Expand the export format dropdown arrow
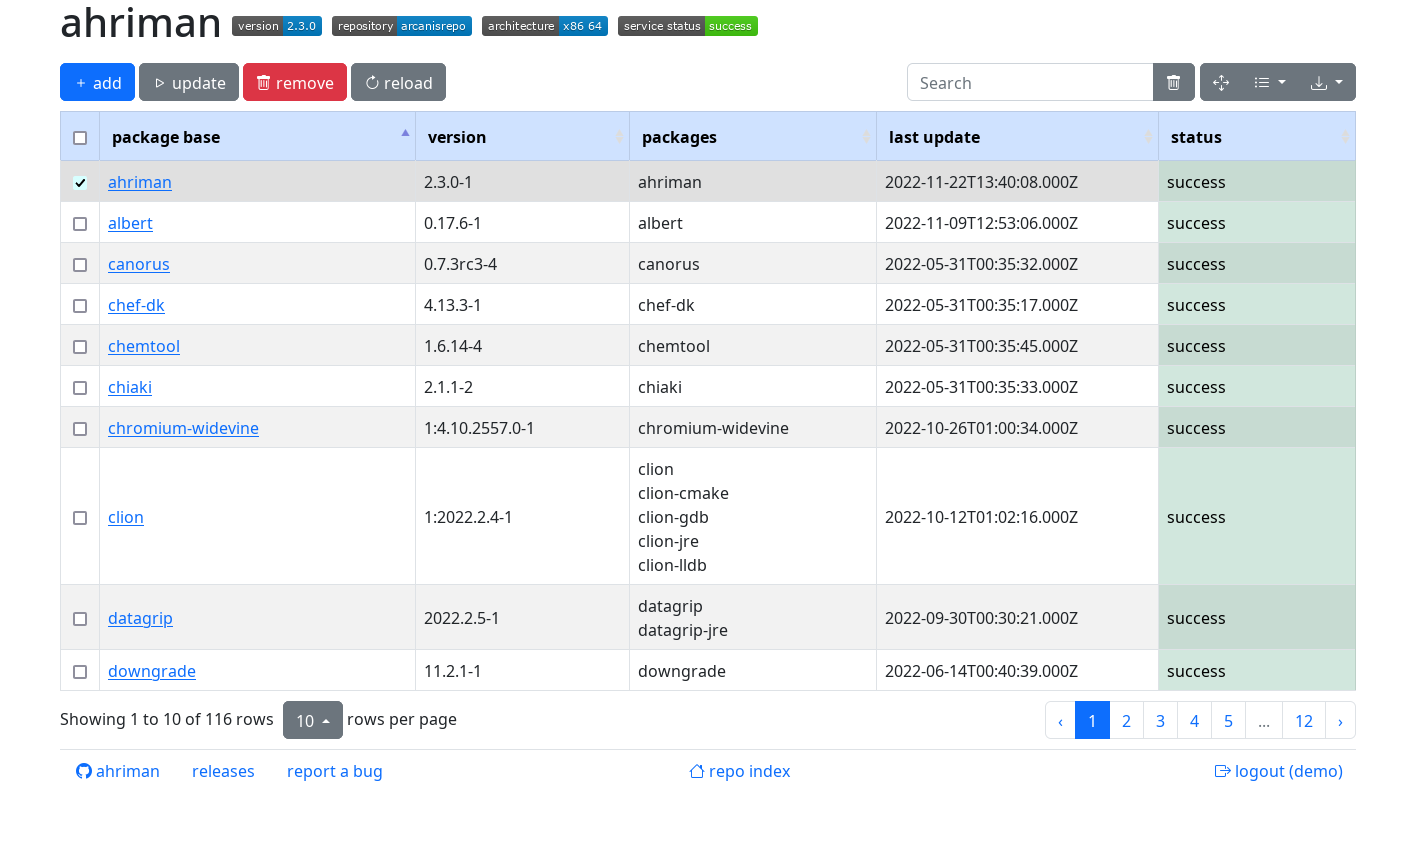The width and height of the screenshot is (1412, 845). click(x=1339, y=82)
